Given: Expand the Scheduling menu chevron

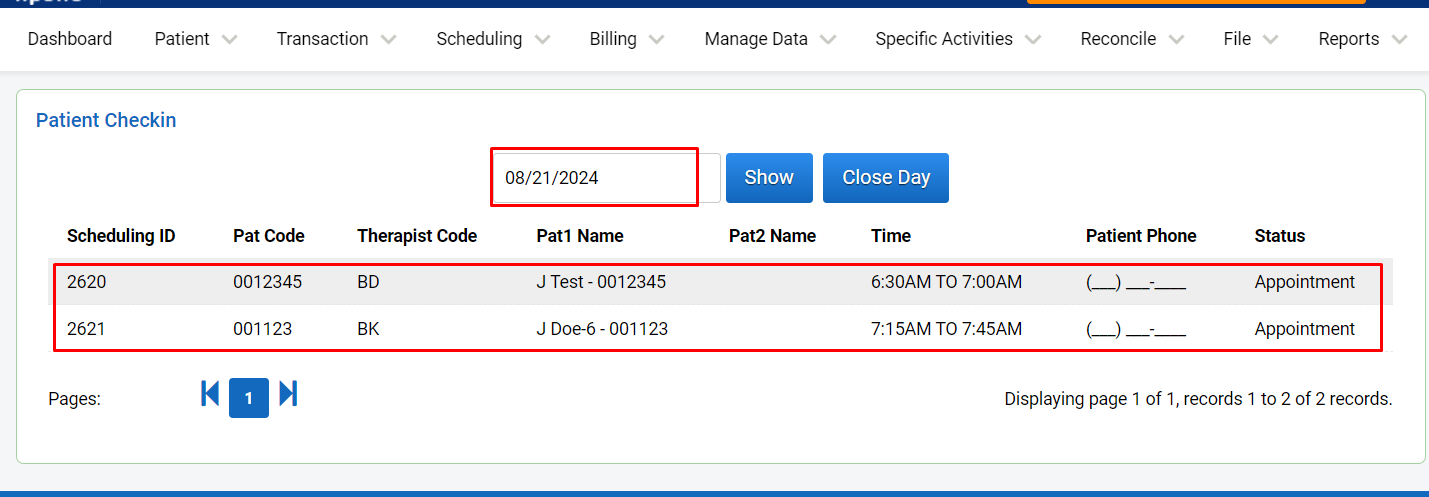Looking at the screenshot, I should [x=542, y=40].
